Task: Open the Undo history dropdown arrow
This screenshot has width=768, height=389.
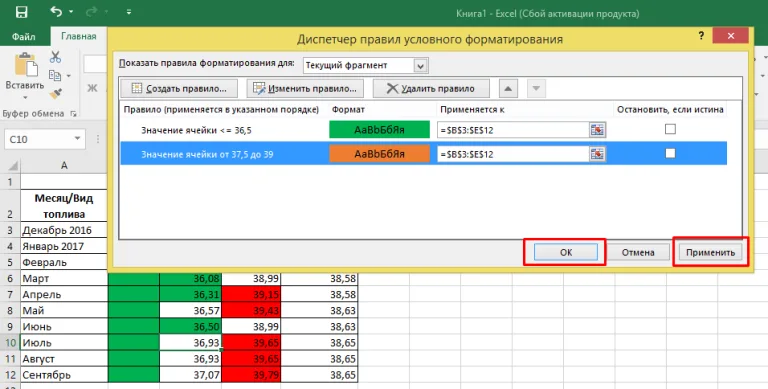Action: (71, 12)
